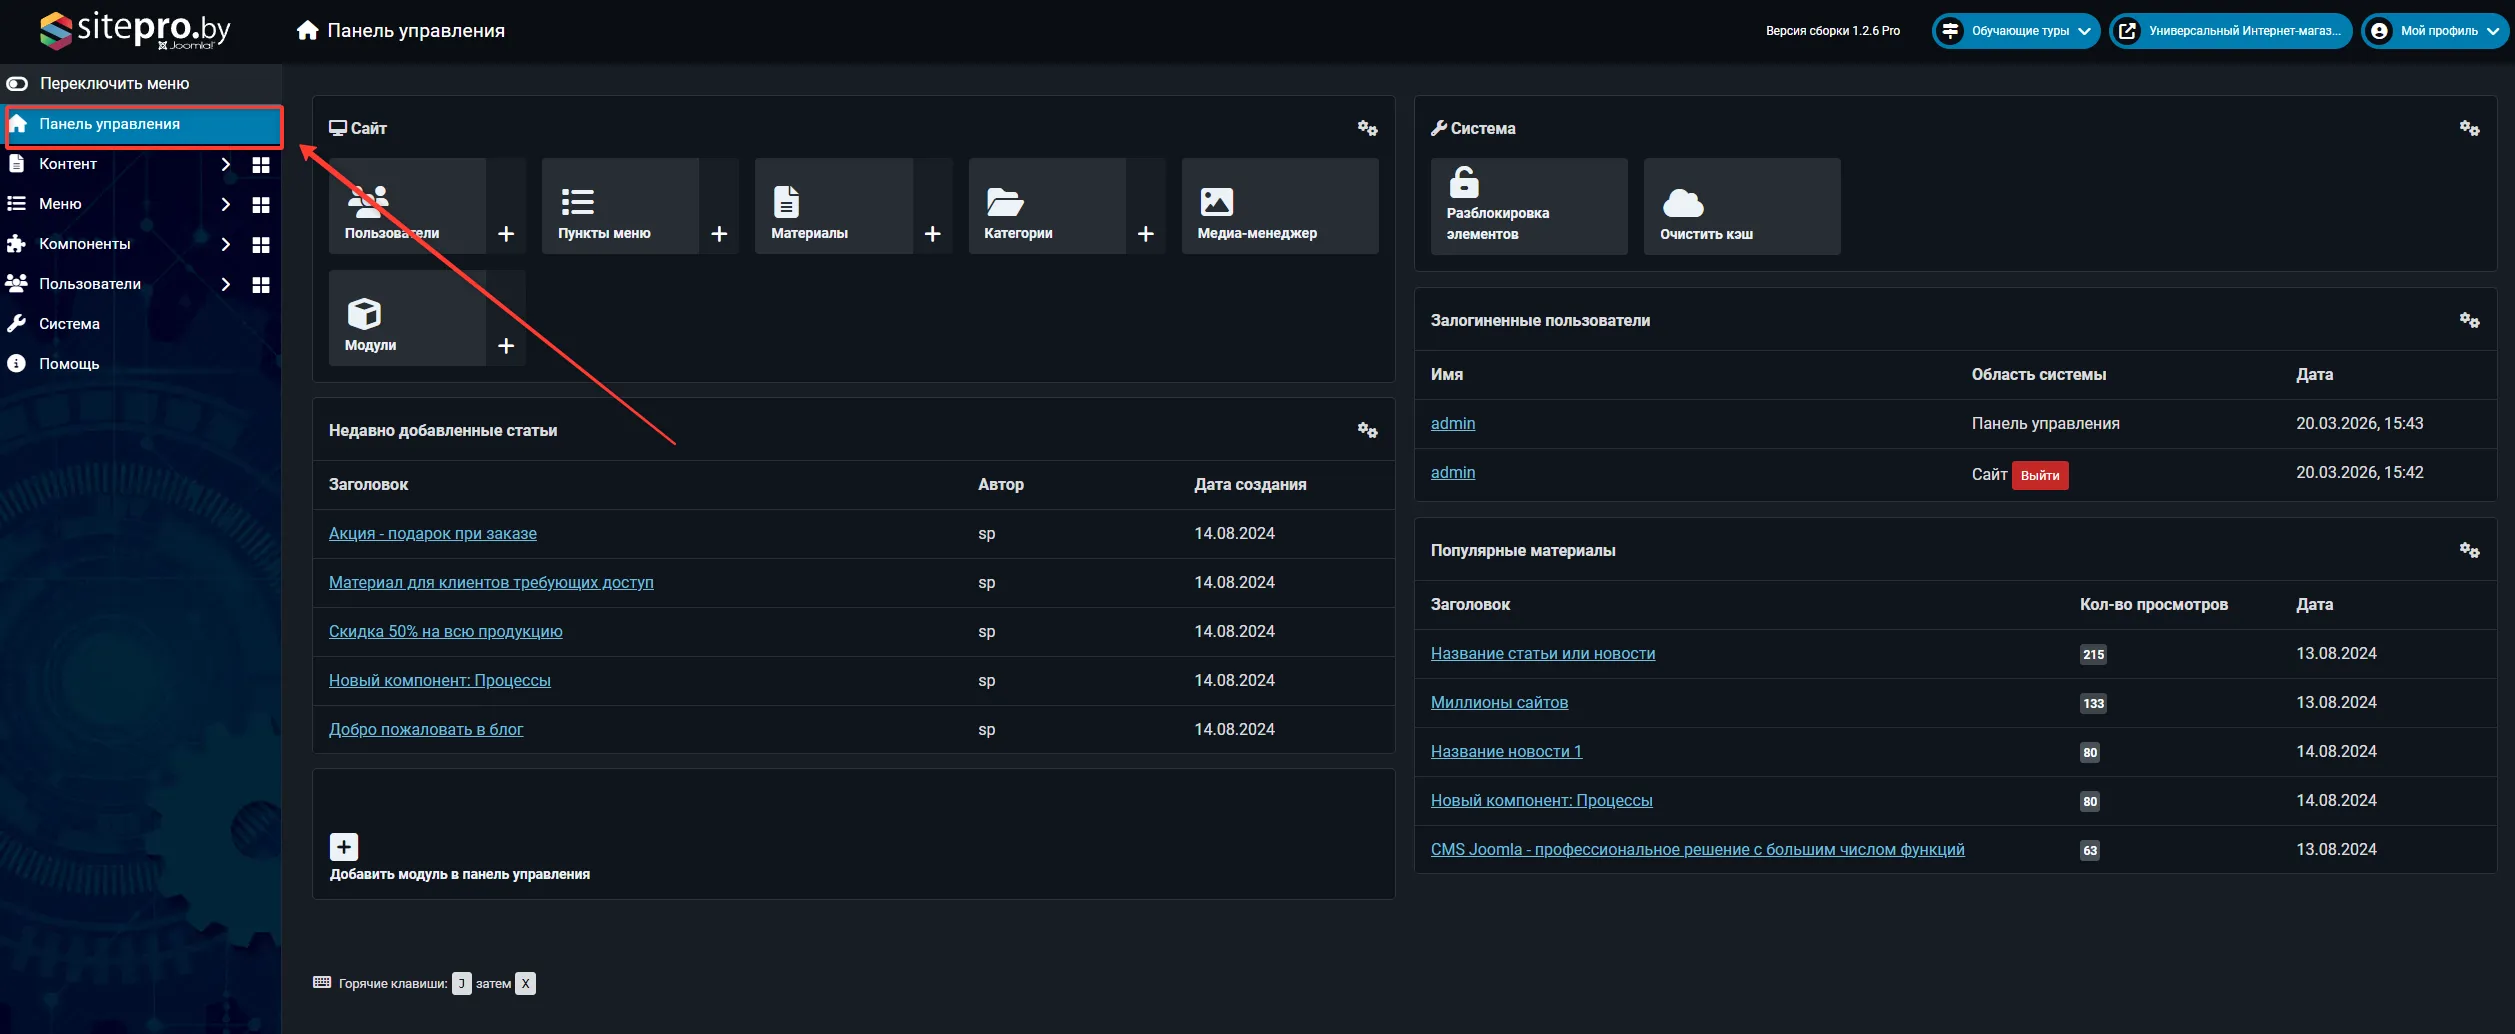
Task: Click the Clear Cache cloud icon
Action: tap(1683, 203)
